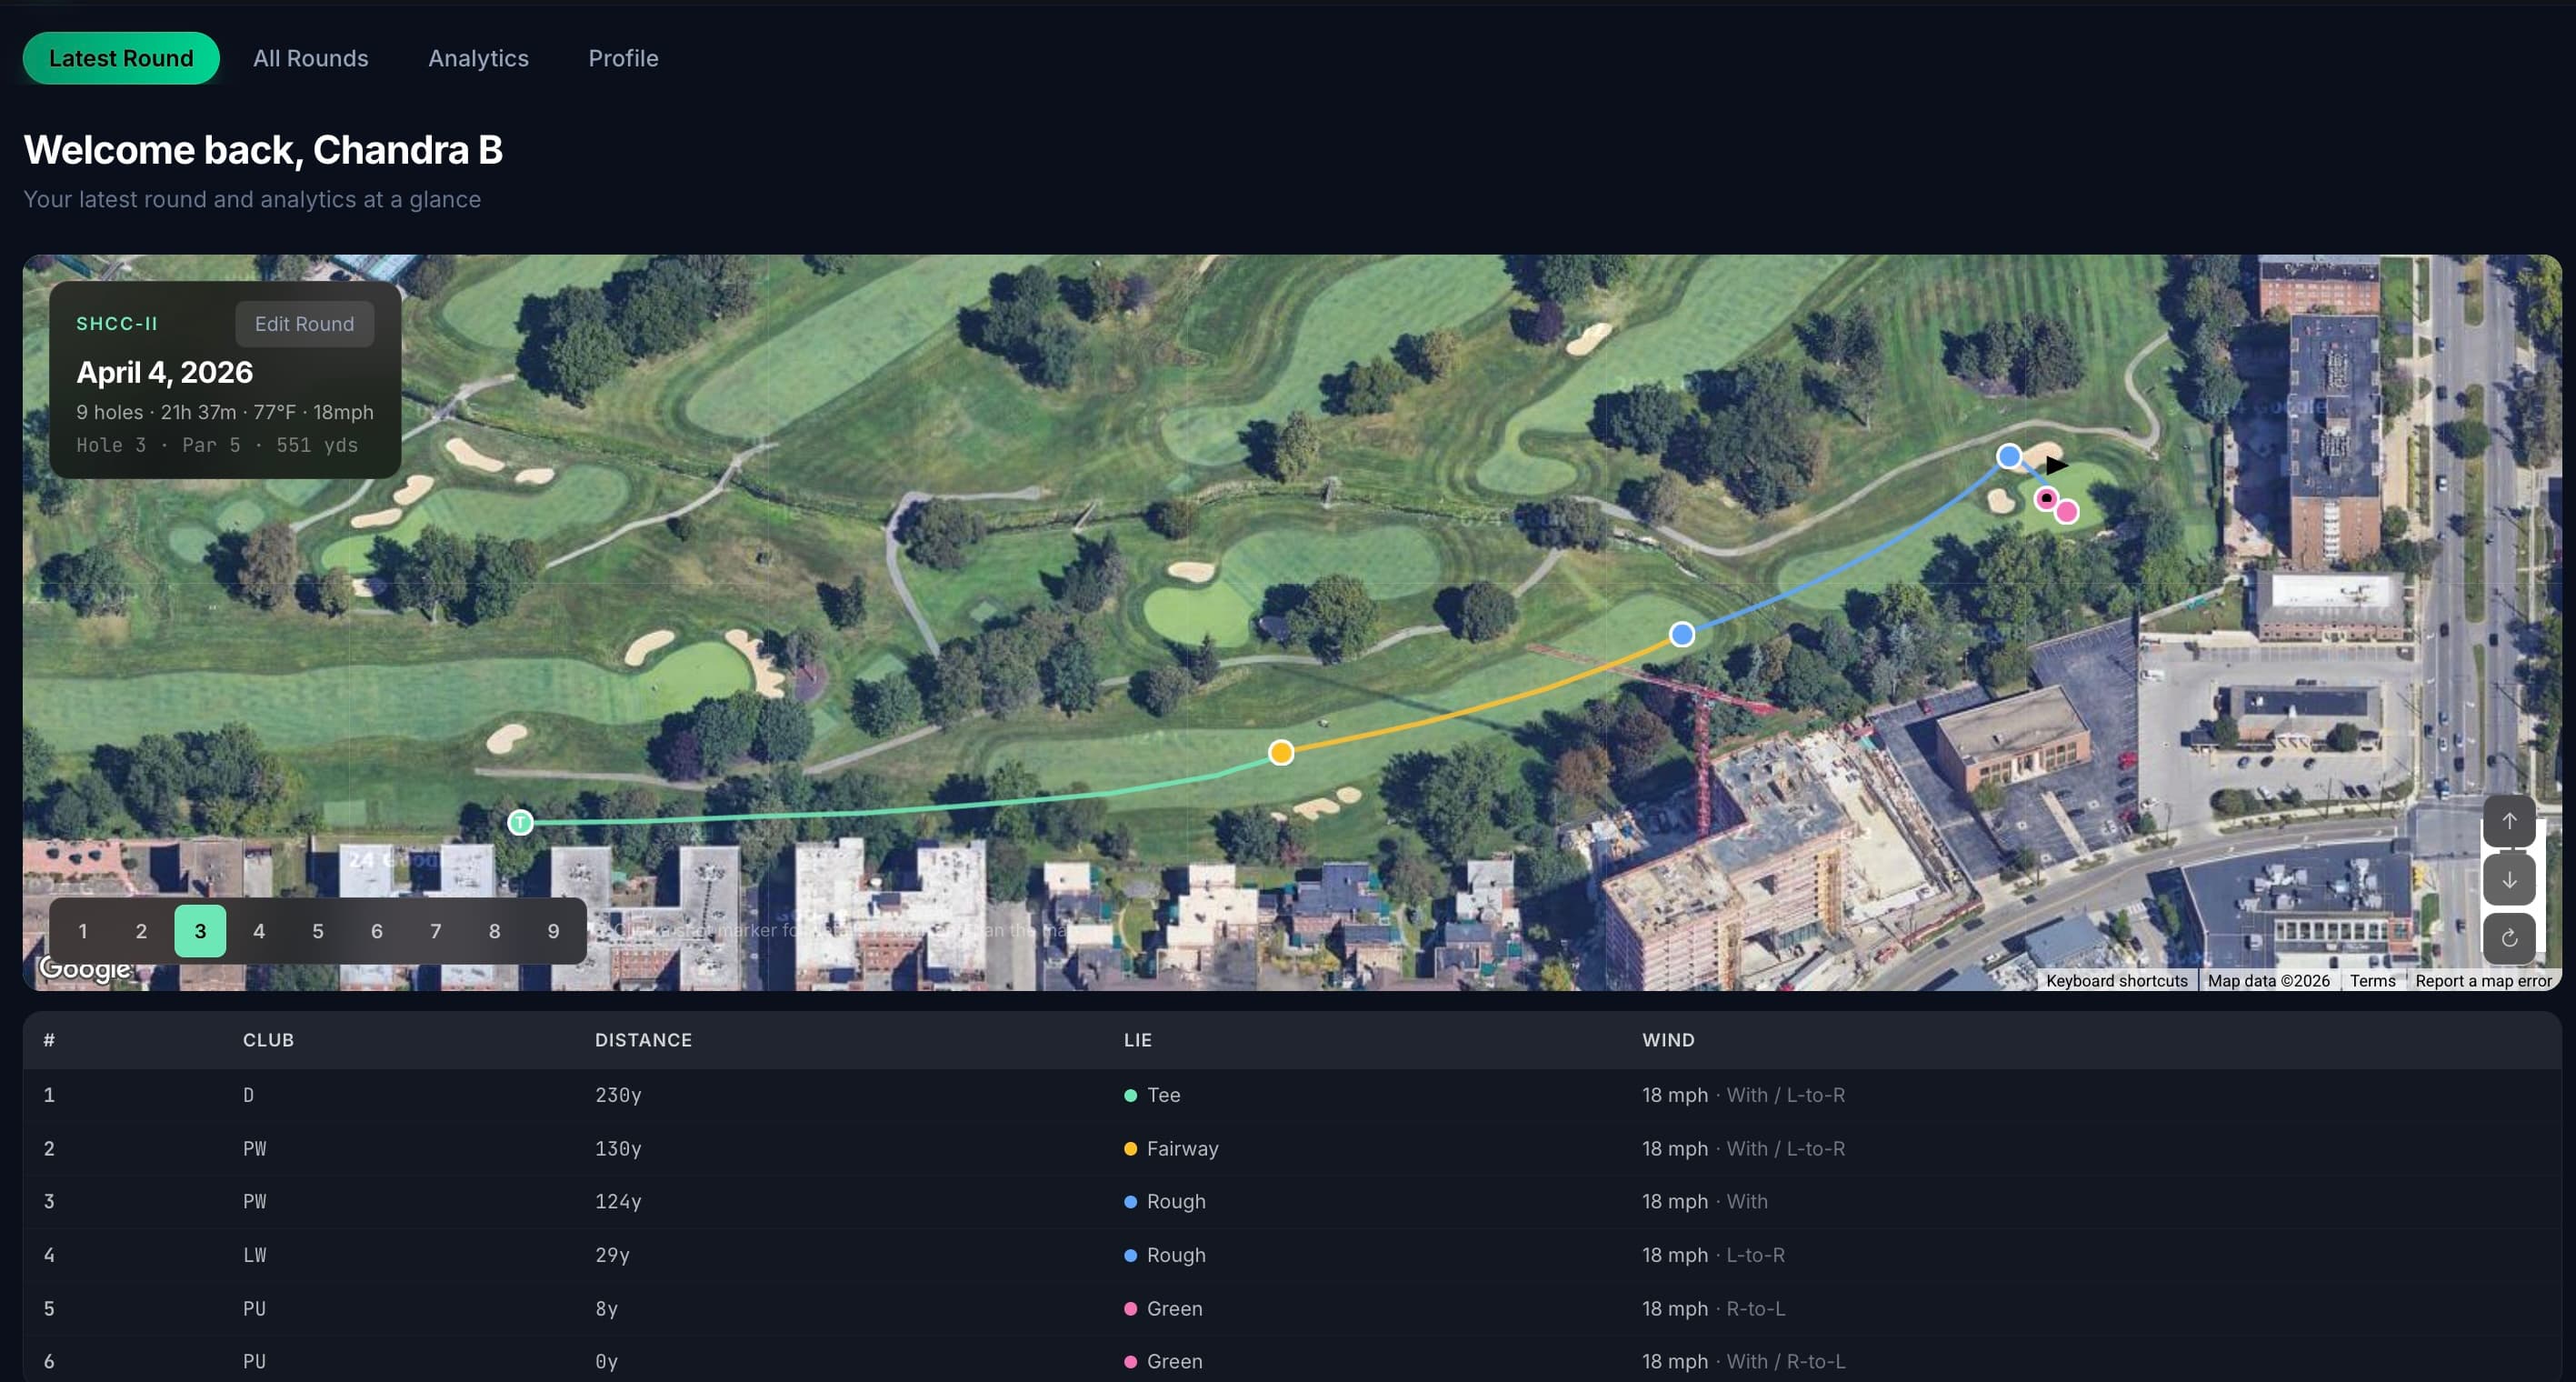Click the up-arrow previous hole map control
This screenshot has height=1382, width=2576.
pyautogui.click(x=2509, y=821)
